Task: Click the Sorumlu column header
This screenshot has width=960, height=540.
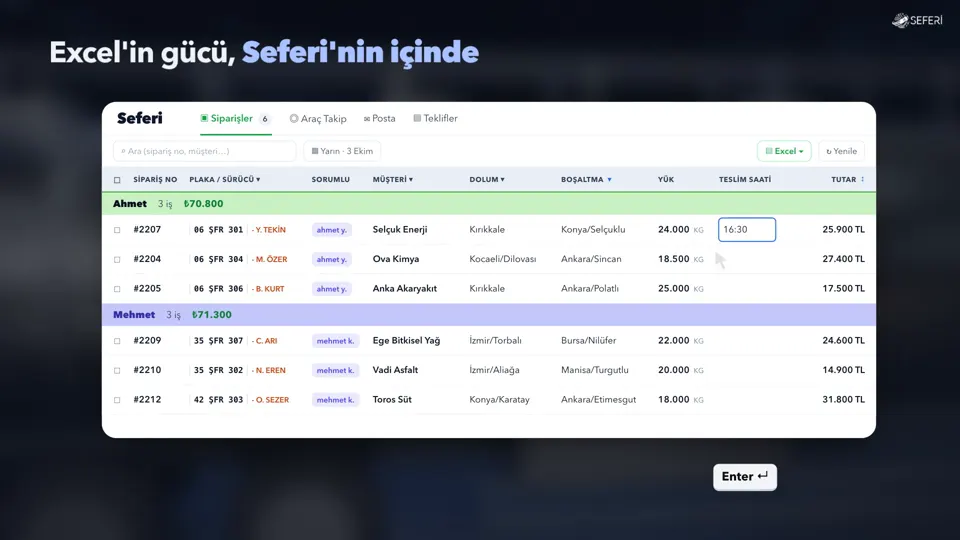Action: (331, 179)
